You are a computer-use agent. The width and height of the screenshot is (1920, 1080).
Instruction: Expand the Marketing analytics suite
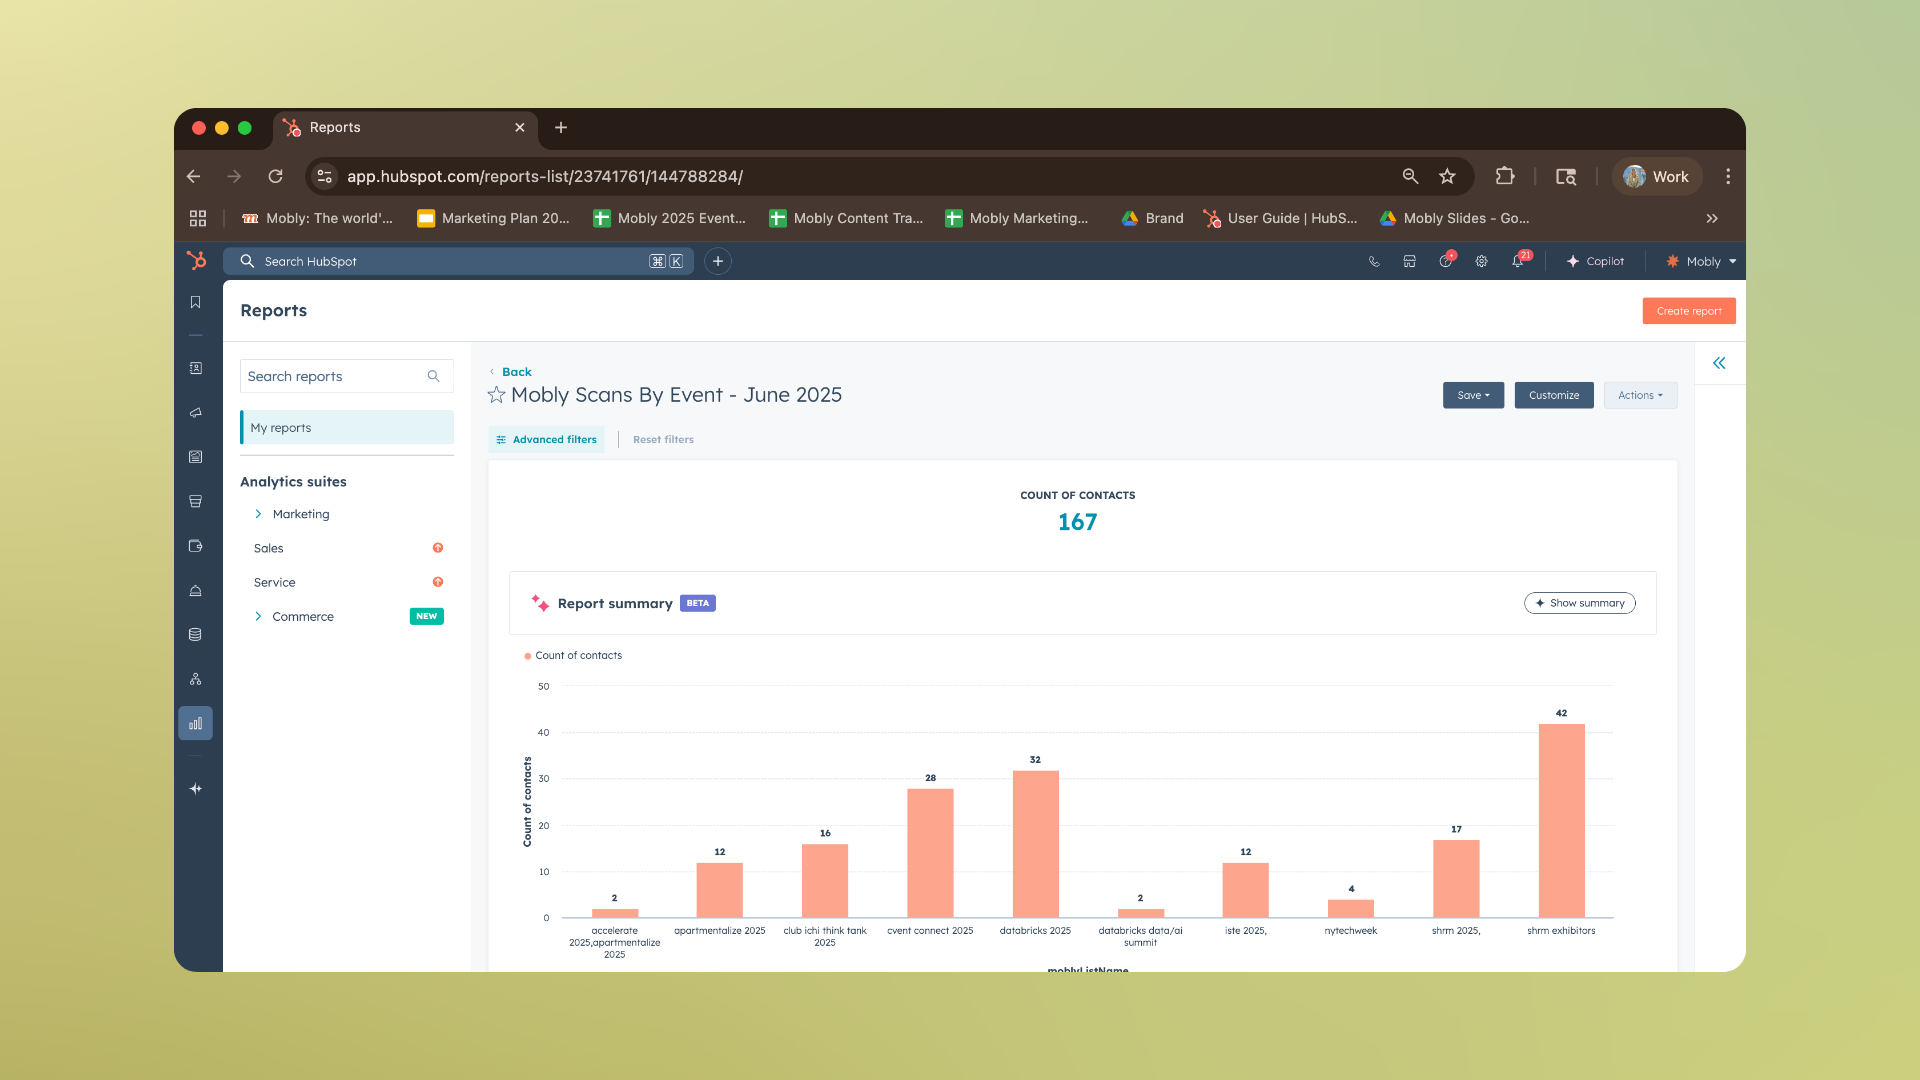(258, 514)
